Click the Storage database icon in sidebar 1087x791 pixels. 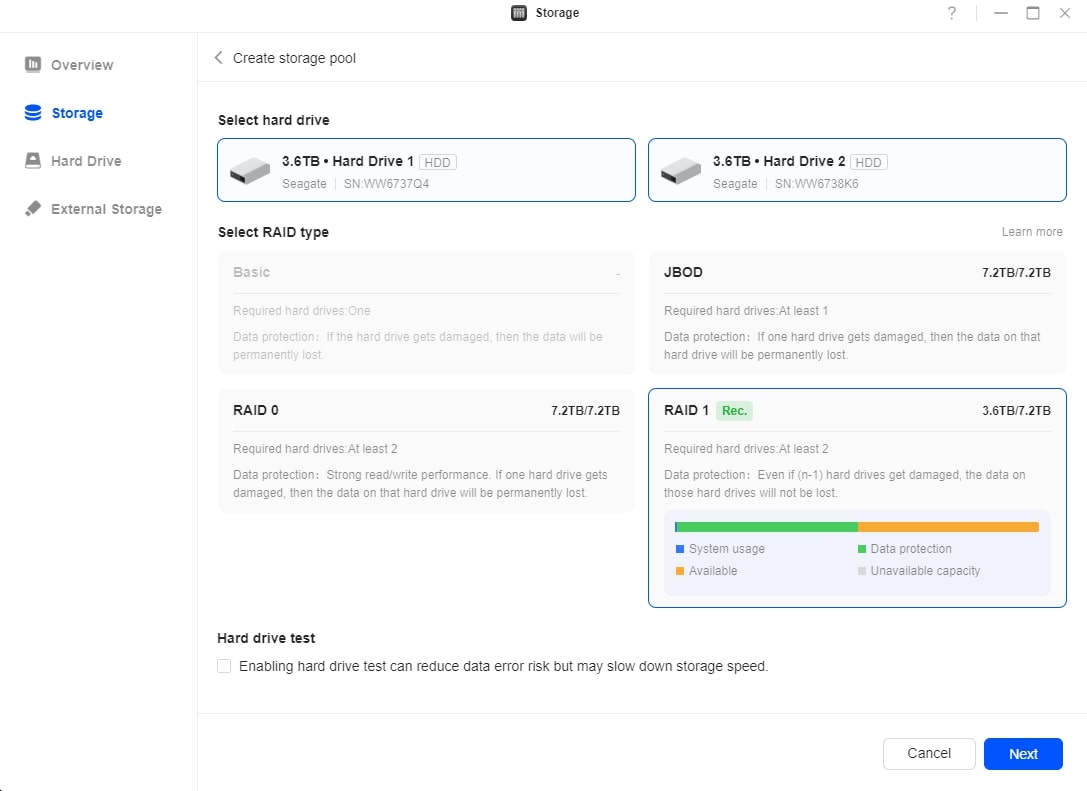(x=33, y=113)
